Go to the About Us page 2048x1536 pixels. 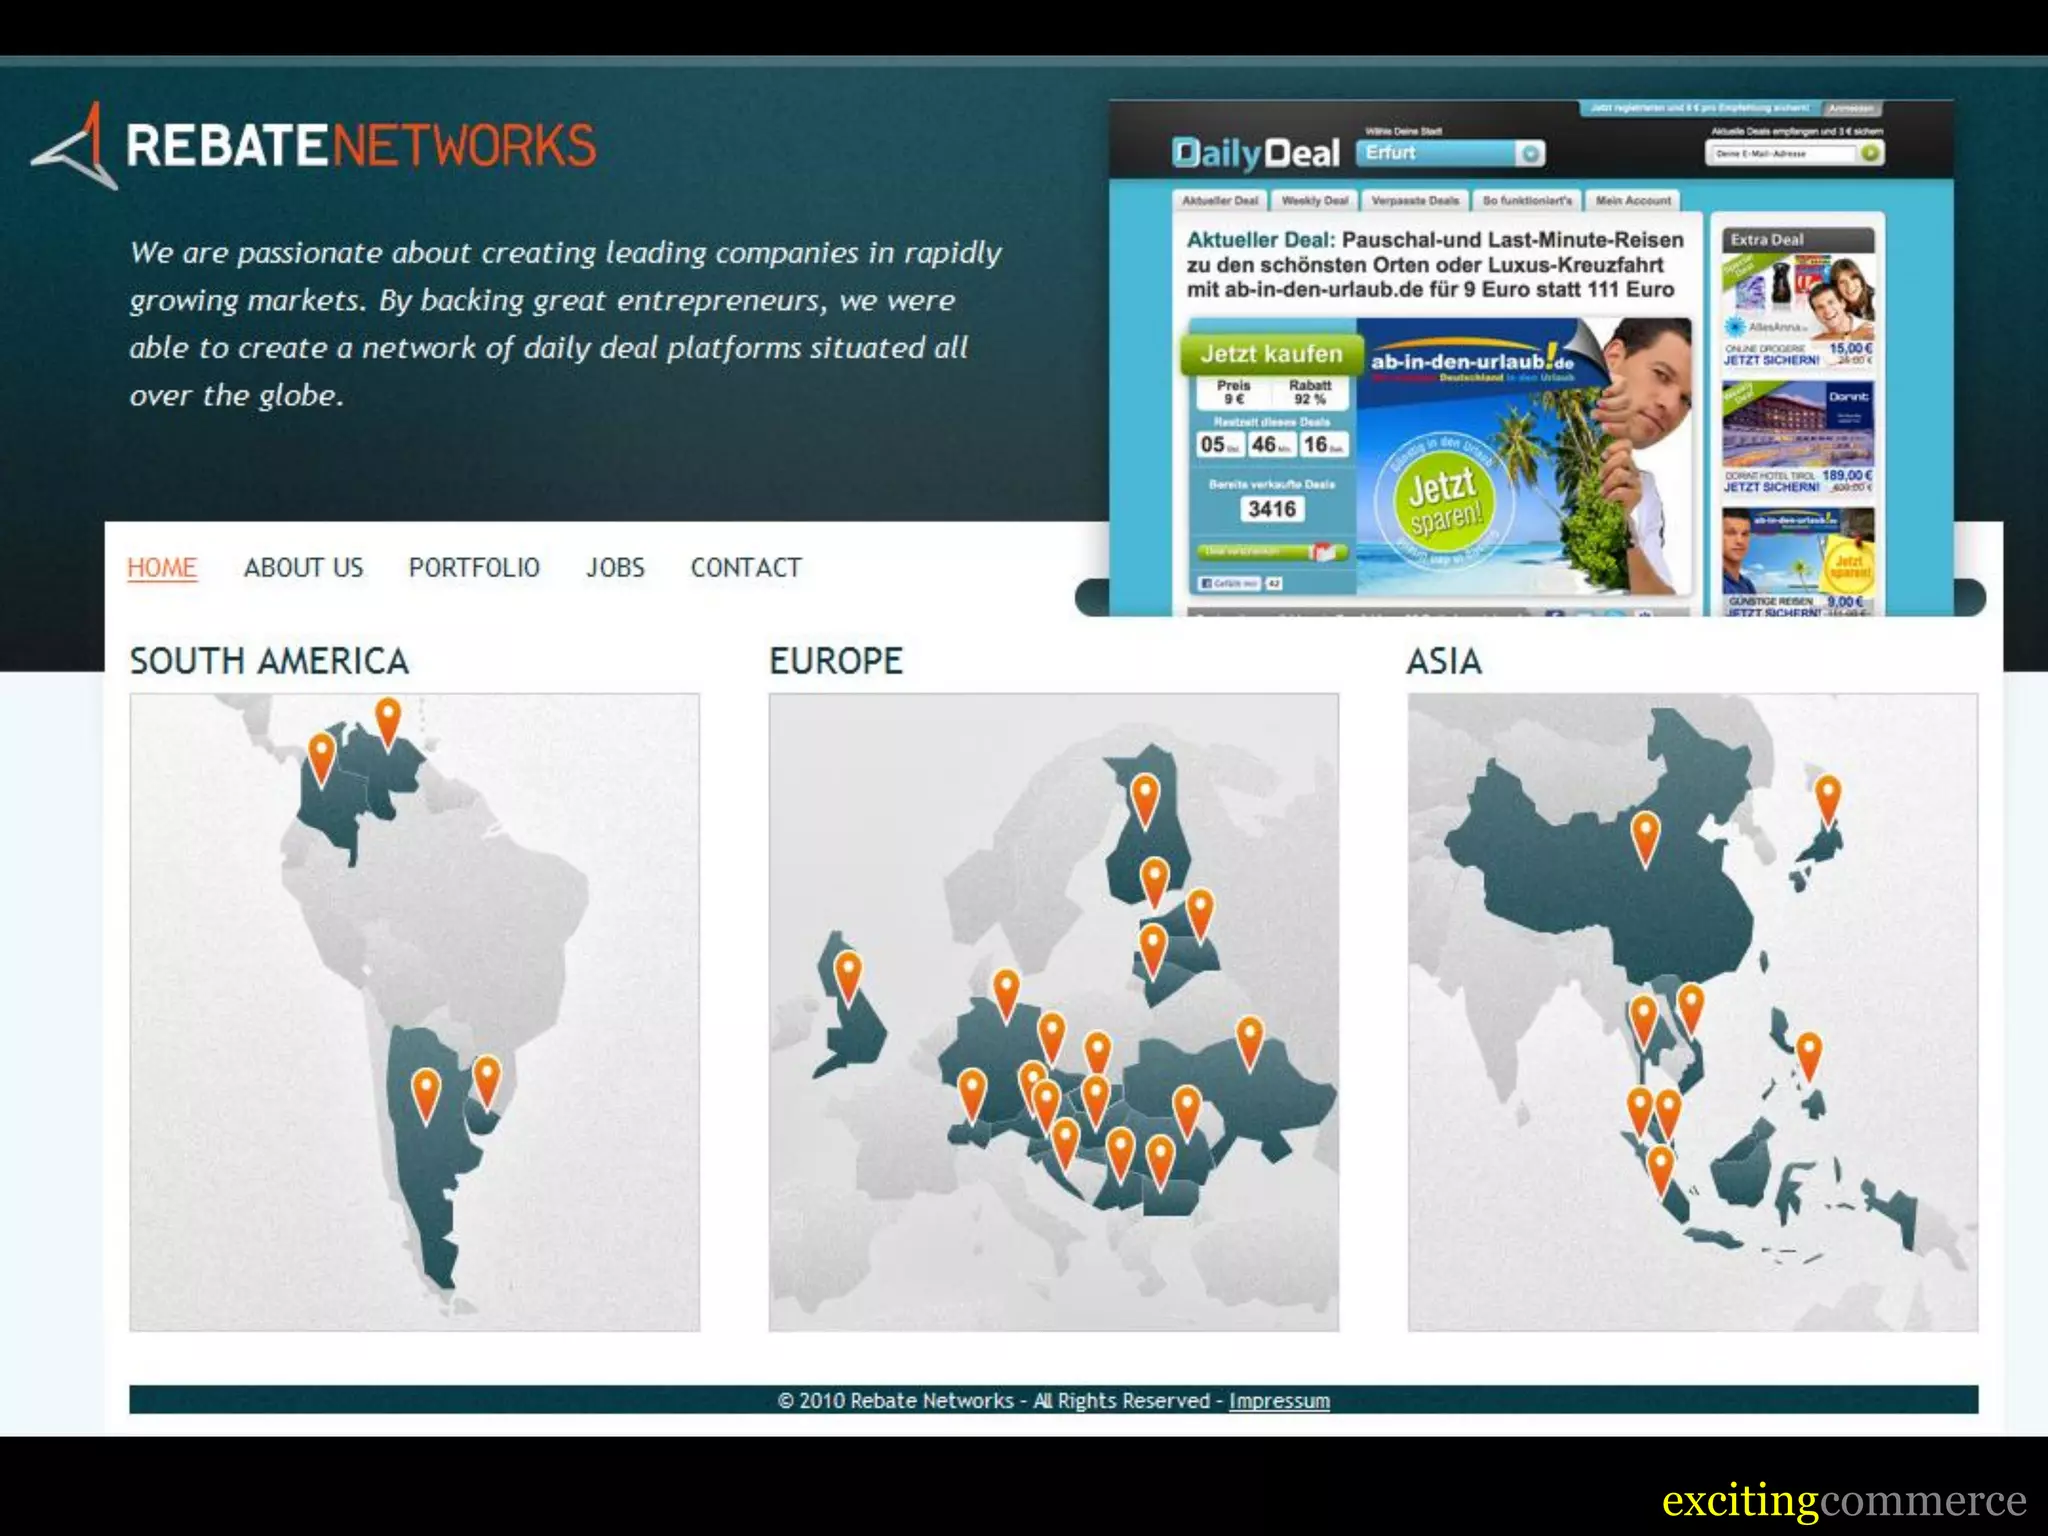(x=303, y=568)
